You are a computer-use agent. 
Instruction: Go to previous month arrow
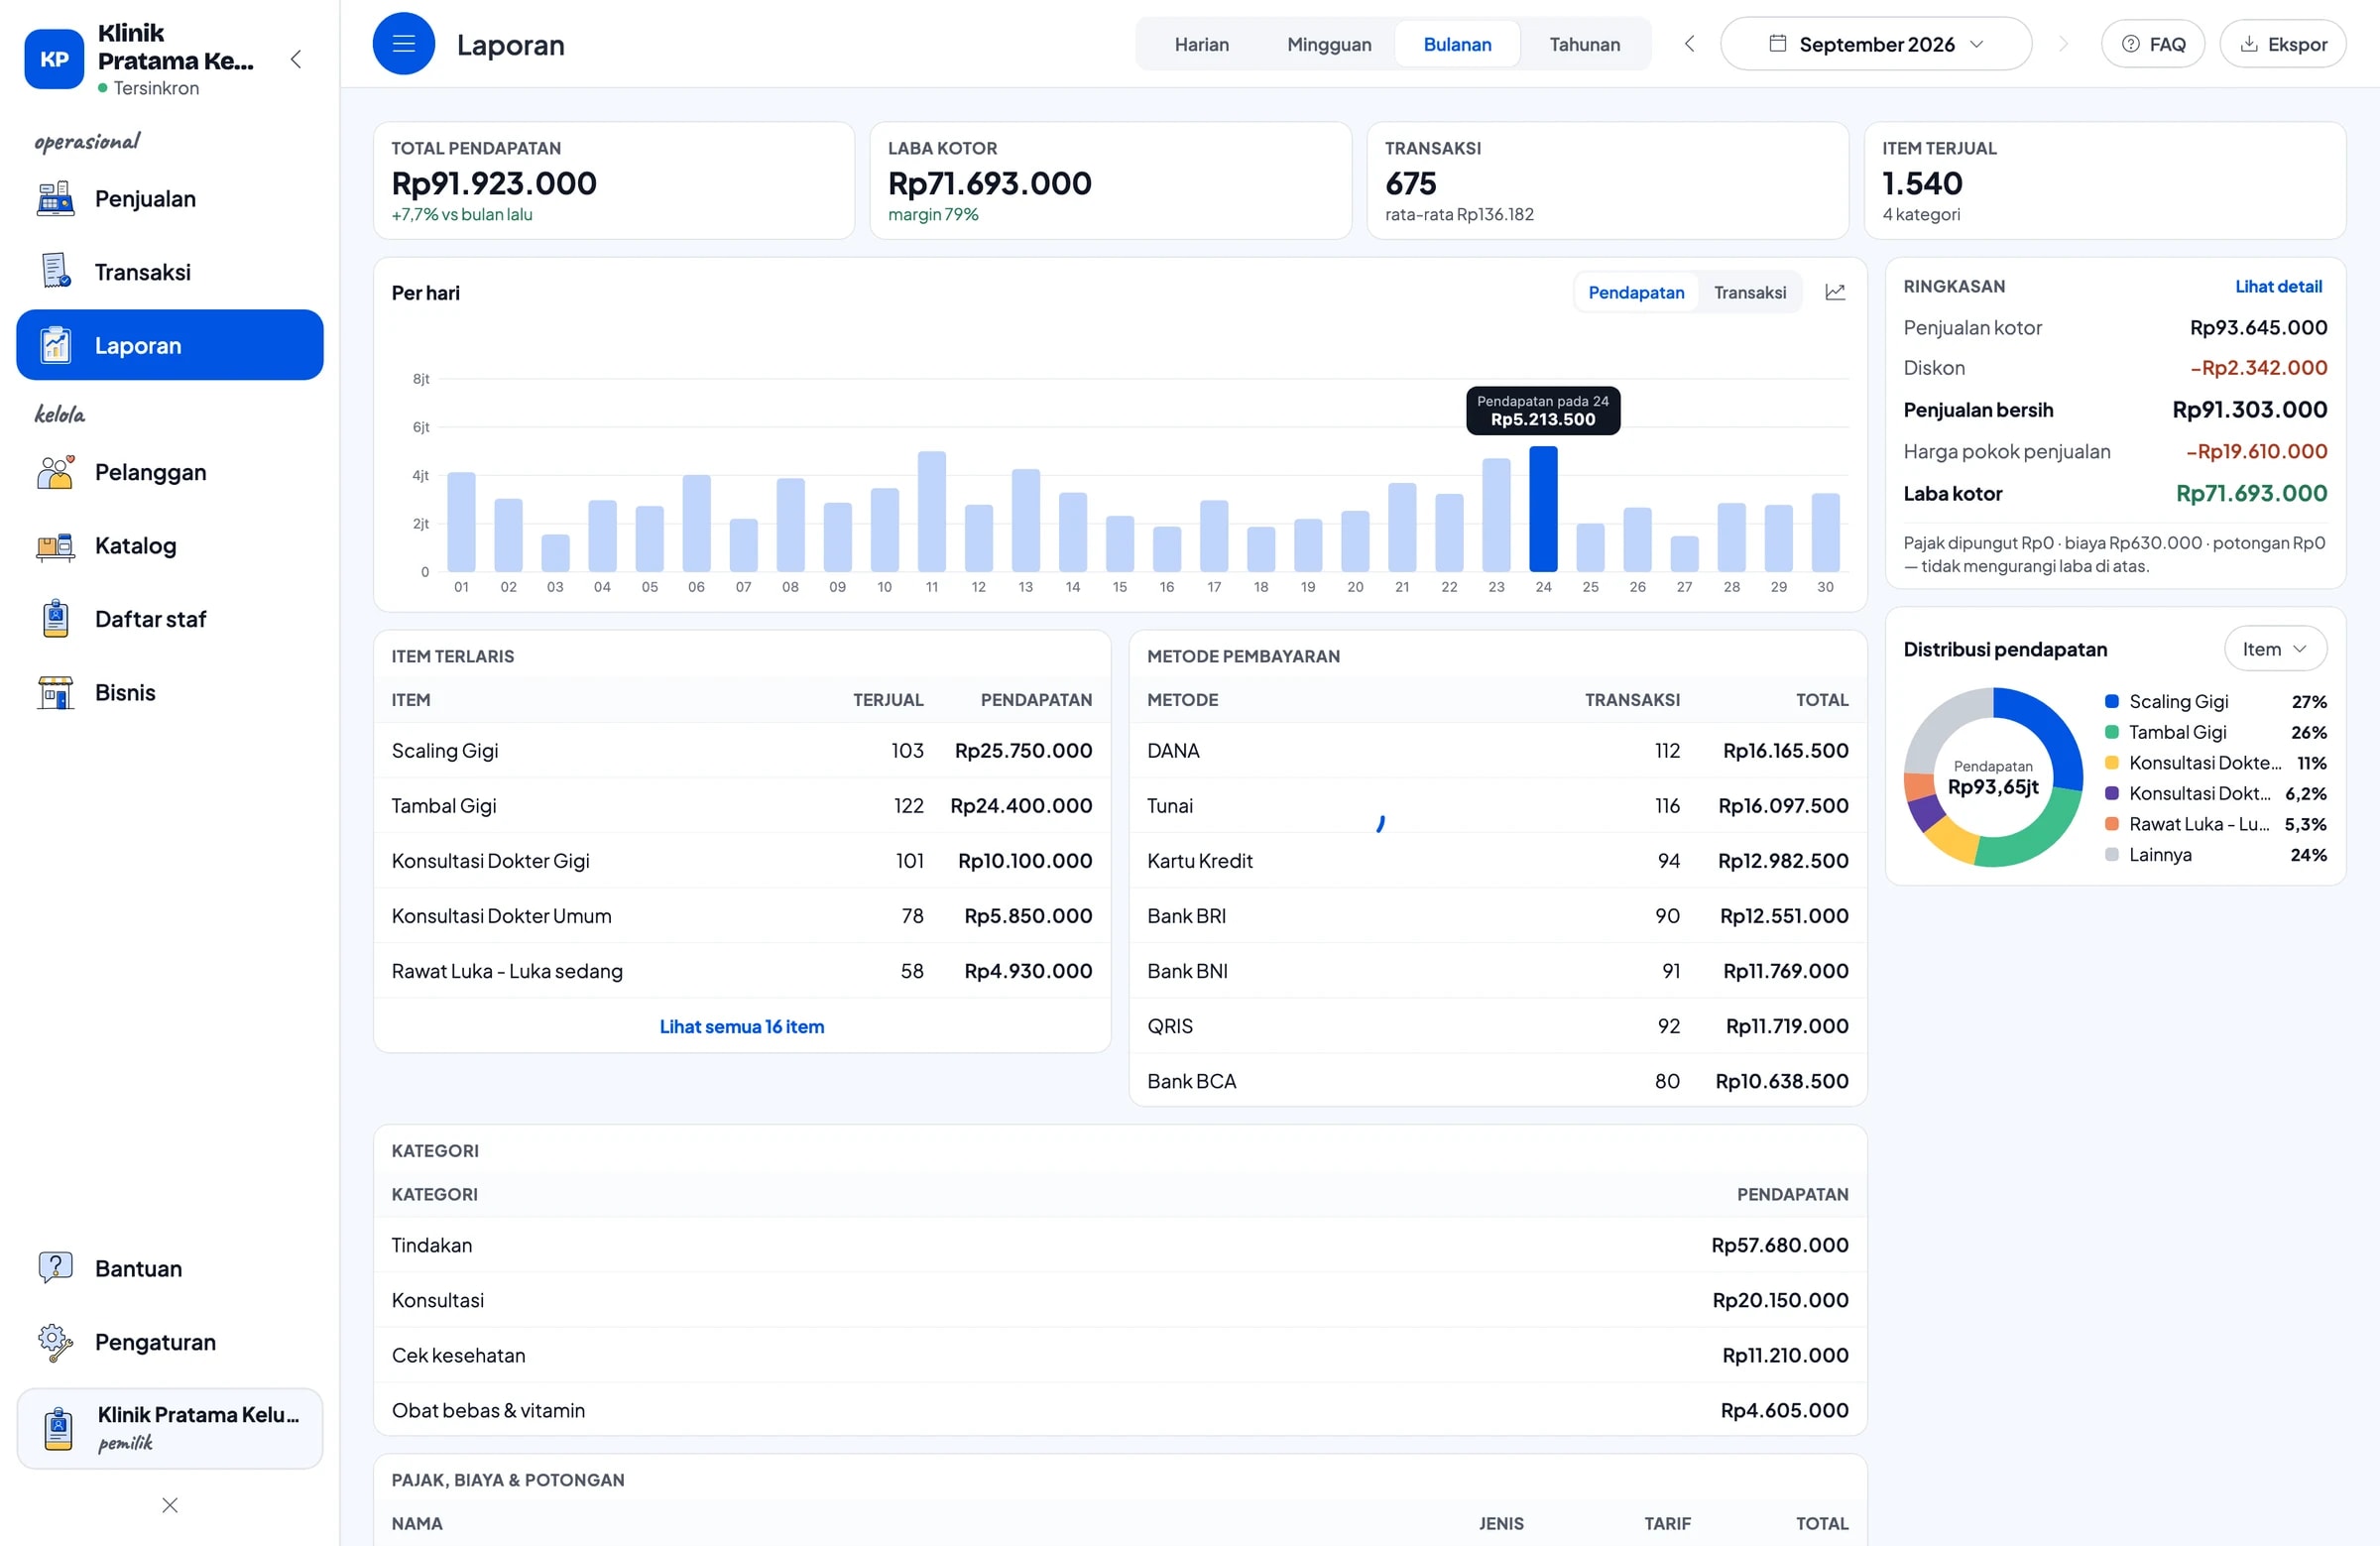click(x=1689, y=44)
